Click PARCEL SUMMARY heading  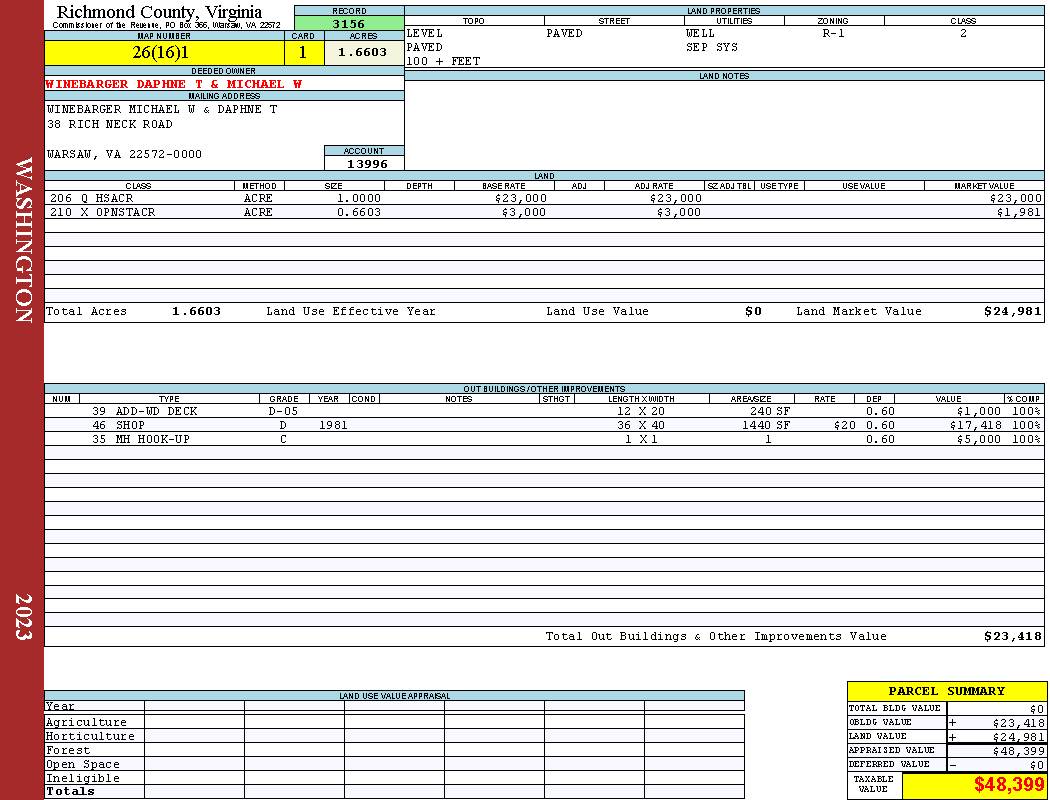[946, 692]
